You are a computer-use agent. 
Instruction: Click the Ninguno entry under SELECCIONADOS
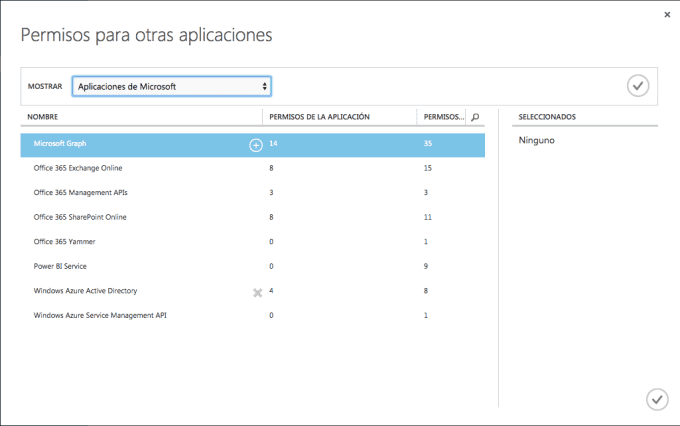point(536,140)
